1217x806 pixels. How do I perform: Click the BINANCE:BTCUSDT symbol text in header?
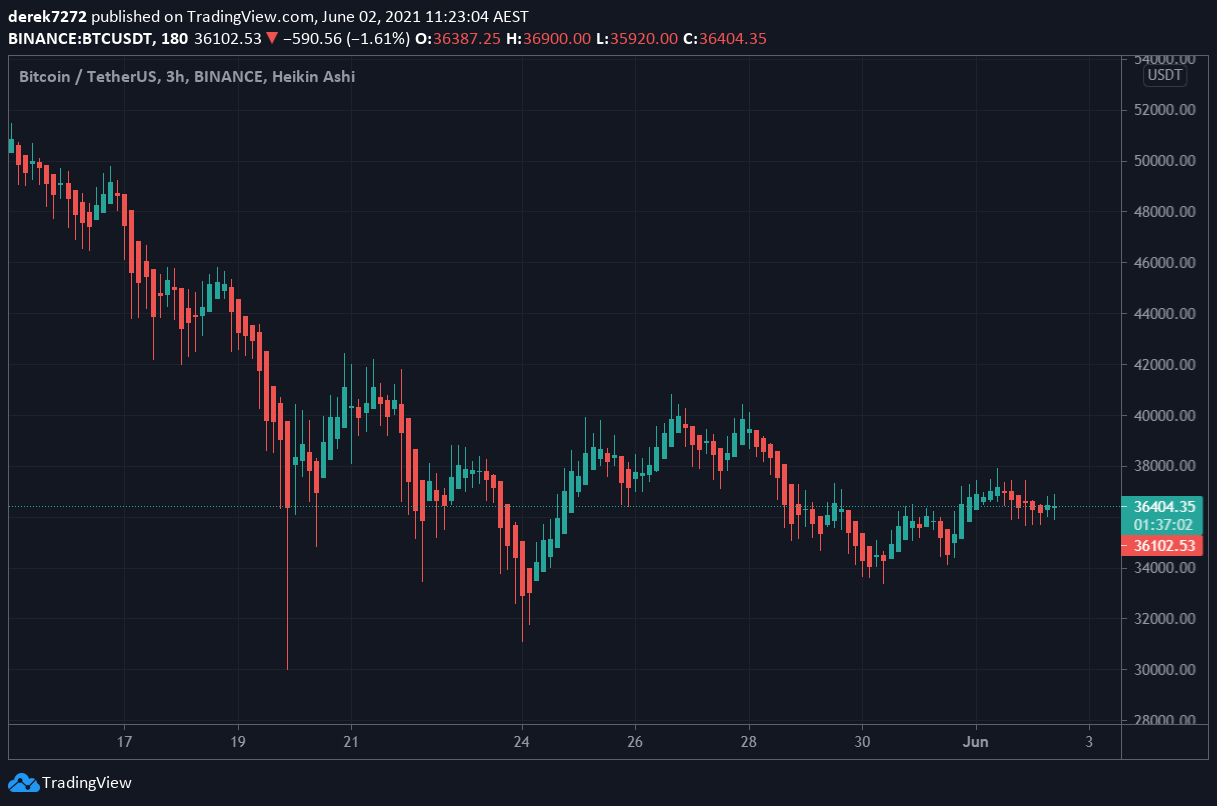coord(82,39)
